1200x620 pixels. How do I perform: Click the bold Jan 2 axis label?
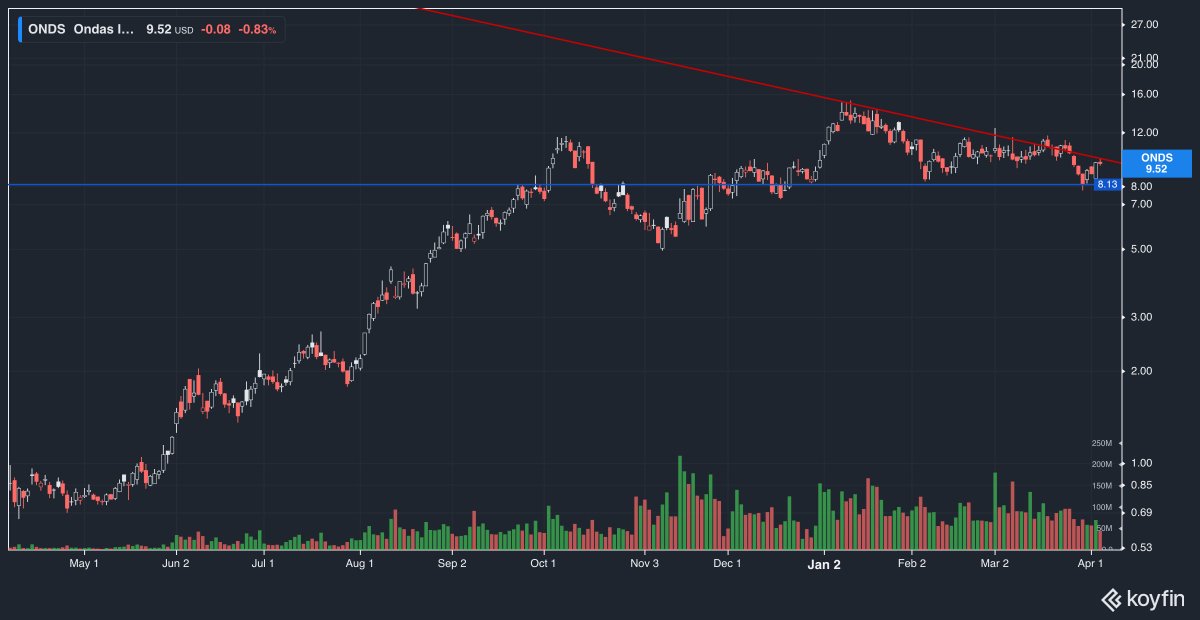822,564
